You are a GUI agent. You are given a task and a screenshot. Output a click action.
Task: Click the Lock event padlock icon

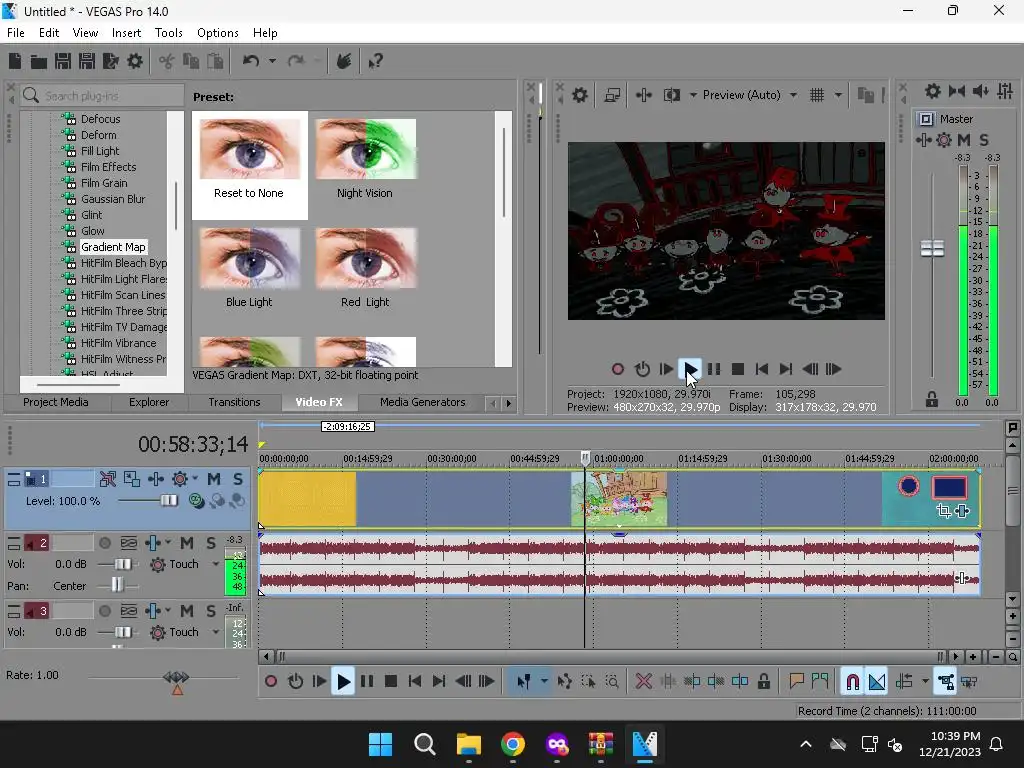pyautogui.click(x=763, y=682)
